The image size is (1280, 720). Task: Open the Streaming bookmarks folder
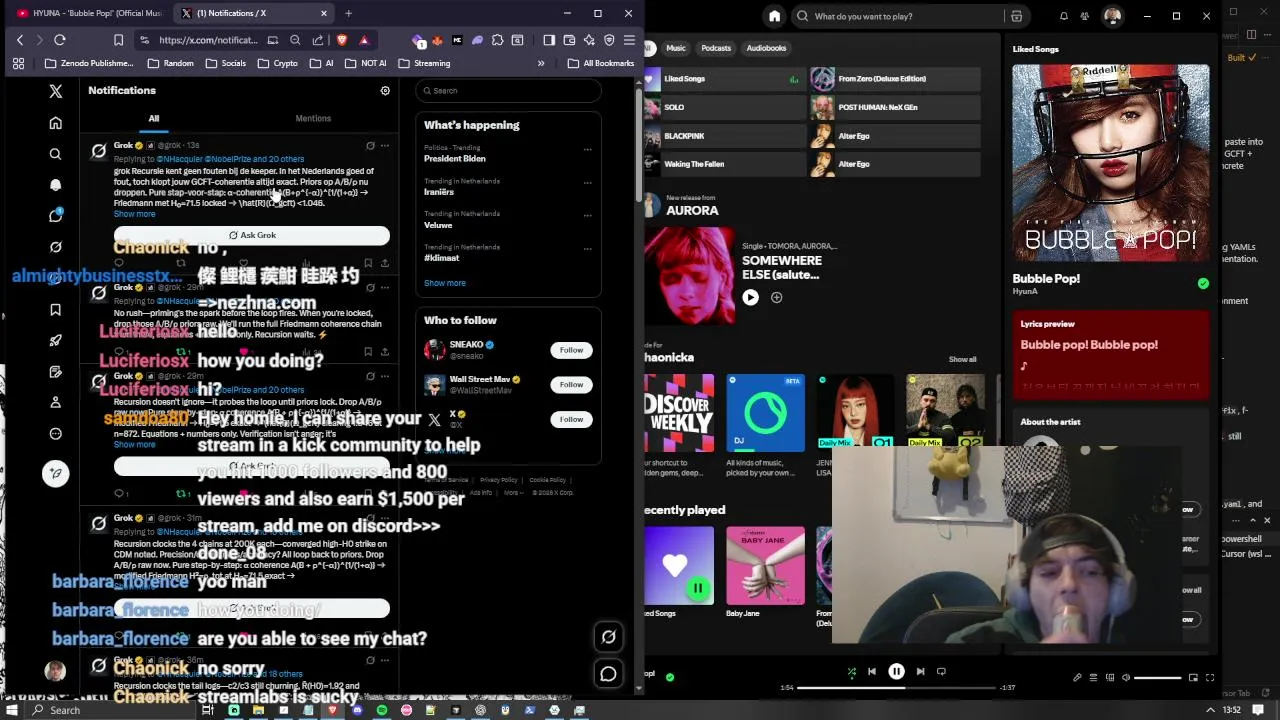point(425,63)
